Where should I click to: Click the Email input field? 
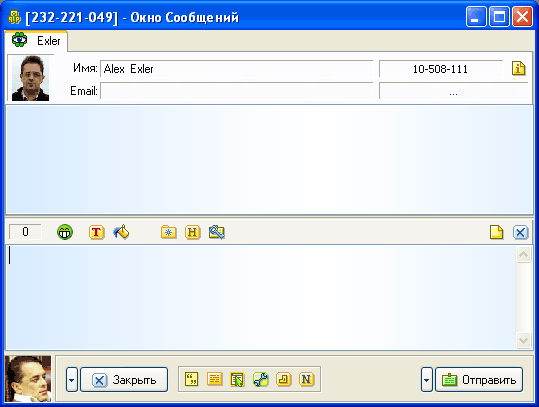(x=236, y=91)
